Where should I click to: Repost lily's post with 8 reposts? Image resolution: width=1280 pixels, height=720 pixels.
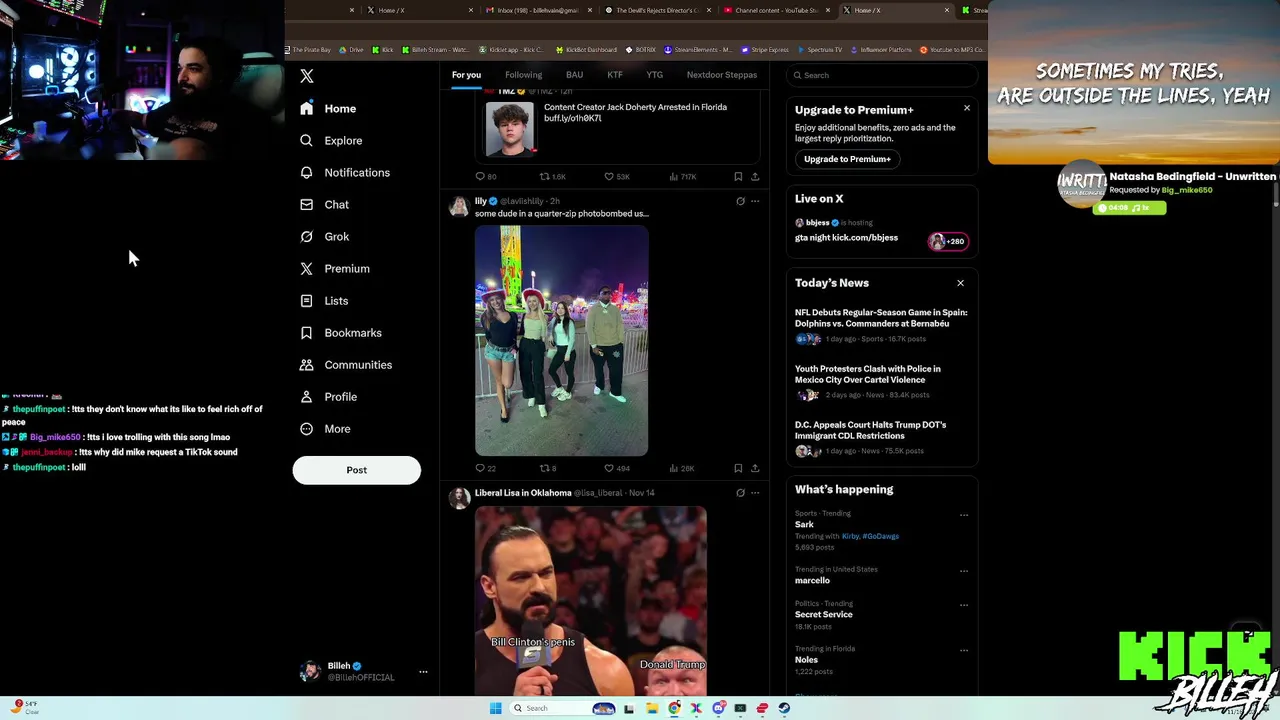tap(548, 468)
